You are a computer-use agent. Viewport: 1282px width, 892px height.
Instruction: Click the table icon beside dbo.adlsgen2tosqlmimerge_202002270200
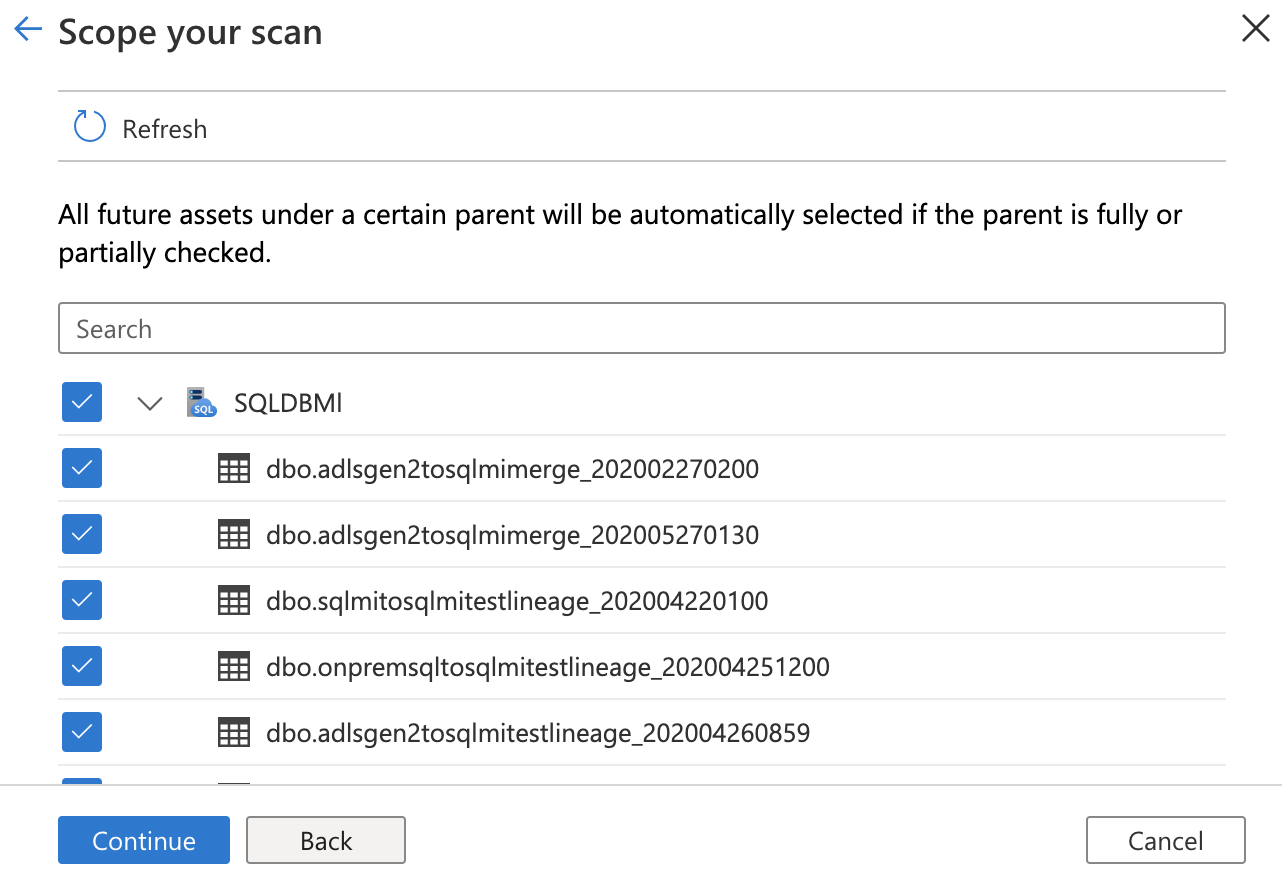pos(233,468)
